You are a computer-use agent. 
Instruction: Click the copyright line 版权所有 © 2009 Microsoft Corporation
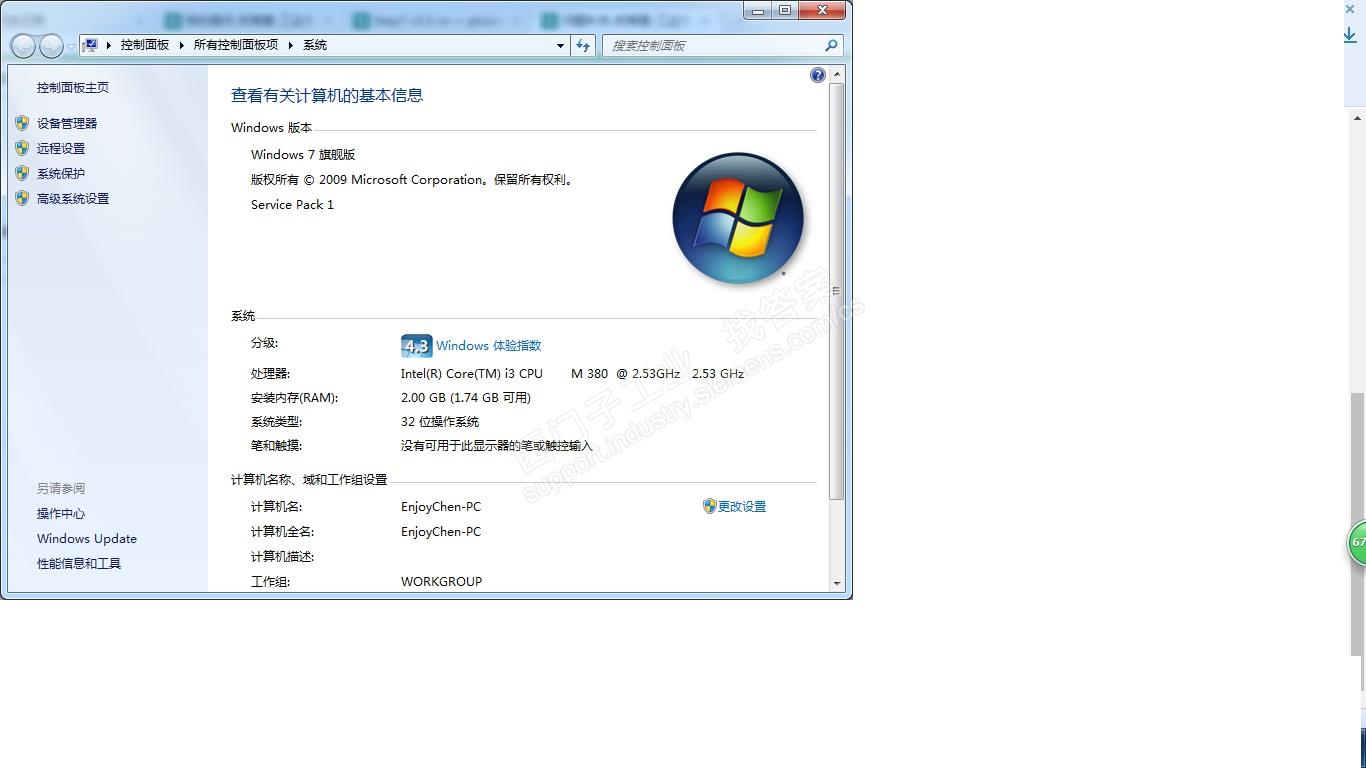coord(414,181)
